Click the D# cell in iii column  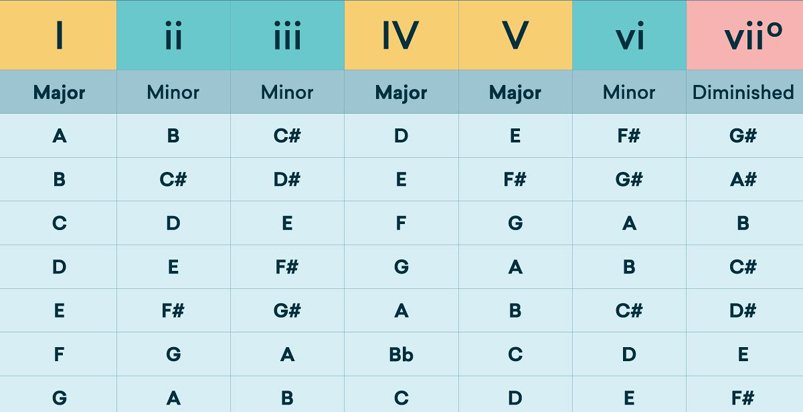(287, 179)
